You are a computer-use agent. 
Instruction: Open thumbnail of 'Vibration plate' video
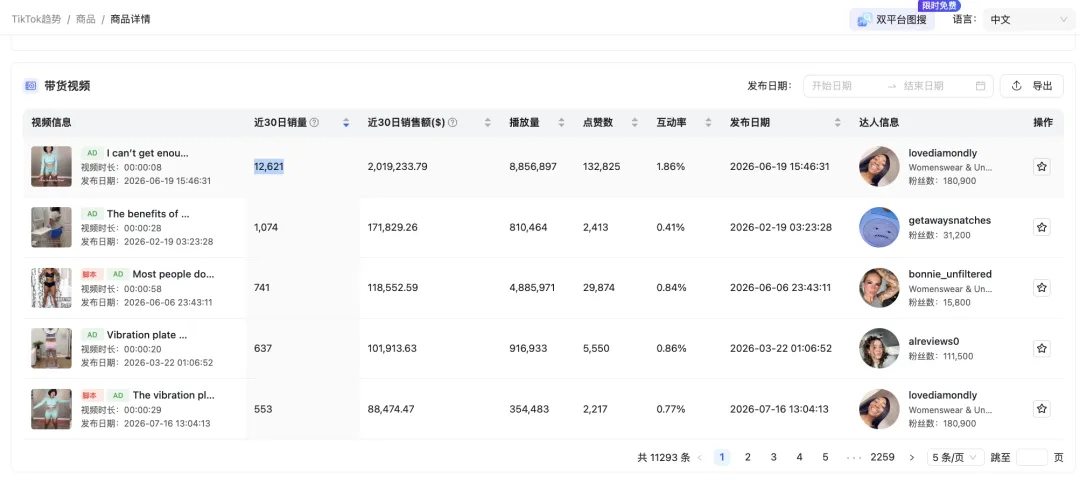(x=51, y=348)
